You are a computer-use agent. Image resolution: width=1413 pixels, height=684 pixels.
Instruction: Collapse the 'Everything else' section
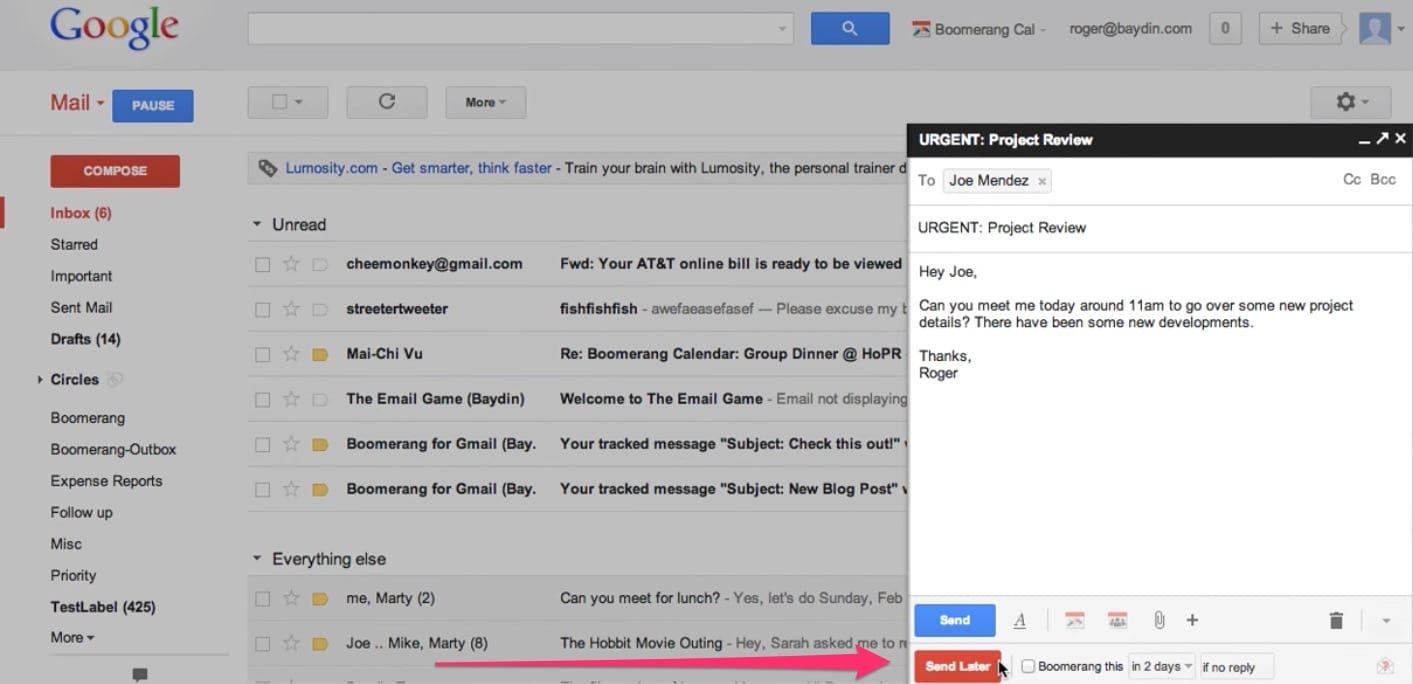(257, 559)
